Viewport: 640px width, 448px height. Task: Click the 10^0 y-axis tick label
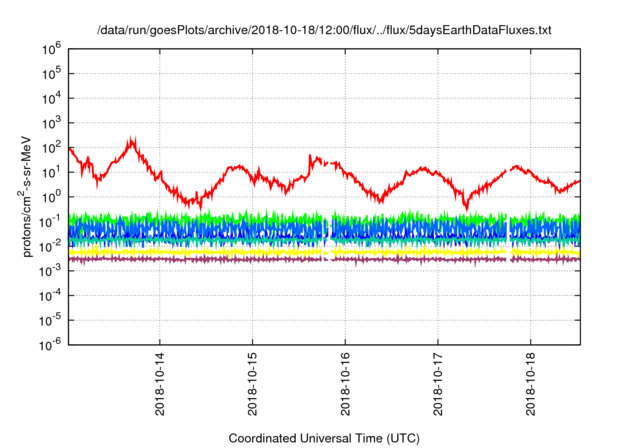pyautogui.click(x=51, y=197)
